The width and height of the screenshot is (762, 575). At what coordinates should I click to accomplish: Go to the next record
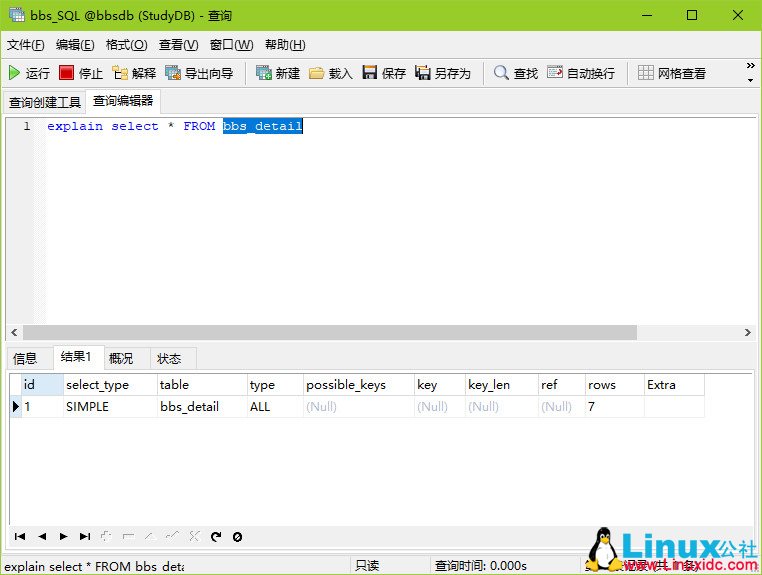63,537
